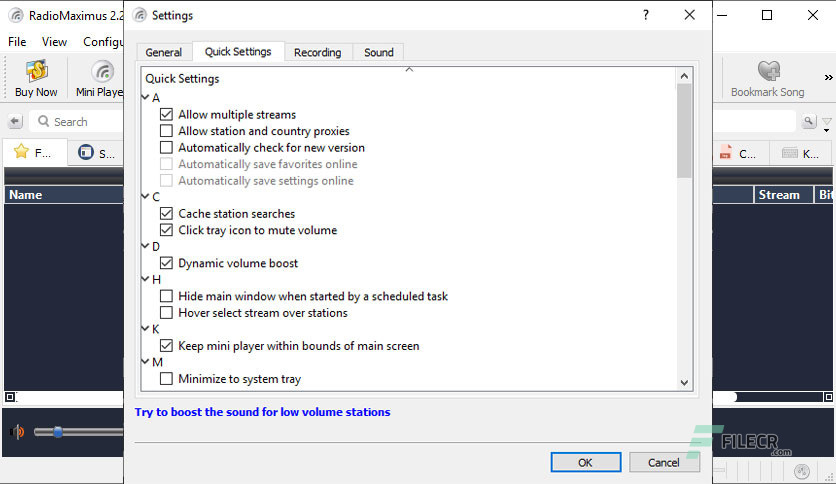Click the small square icon below the station list
Viewport: 836px width, 484px height.
10,397
